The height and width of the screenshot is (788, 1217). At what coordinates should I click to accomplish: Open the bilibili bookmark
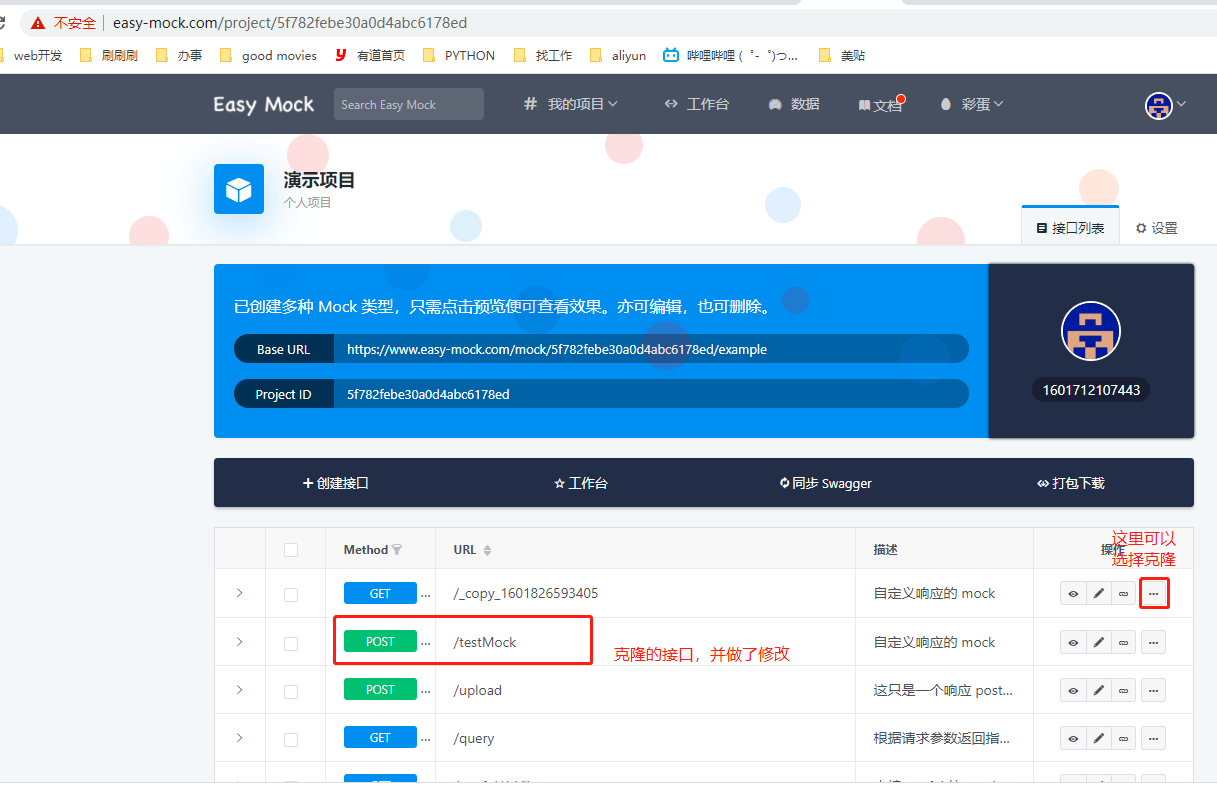(x=730, y=56)
